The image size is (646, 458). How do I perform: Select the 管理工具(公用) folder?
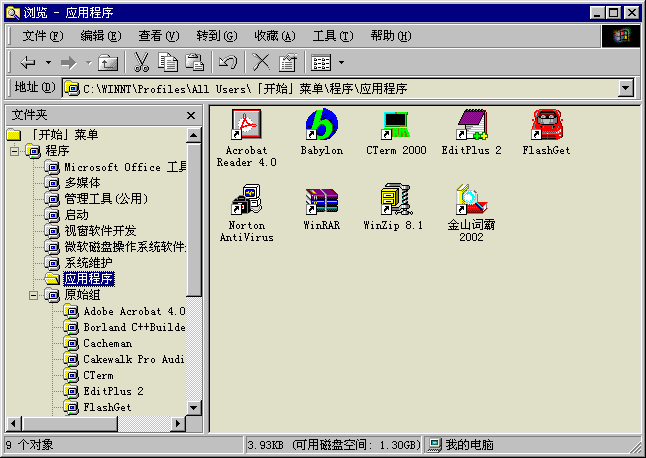coord(106,199)
